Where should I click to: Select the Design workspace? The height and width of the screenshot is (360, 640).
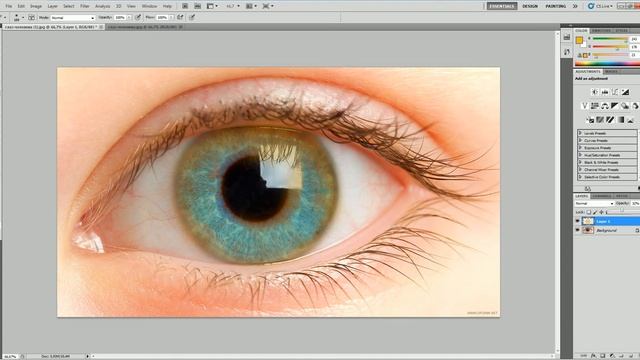[530, 6]
